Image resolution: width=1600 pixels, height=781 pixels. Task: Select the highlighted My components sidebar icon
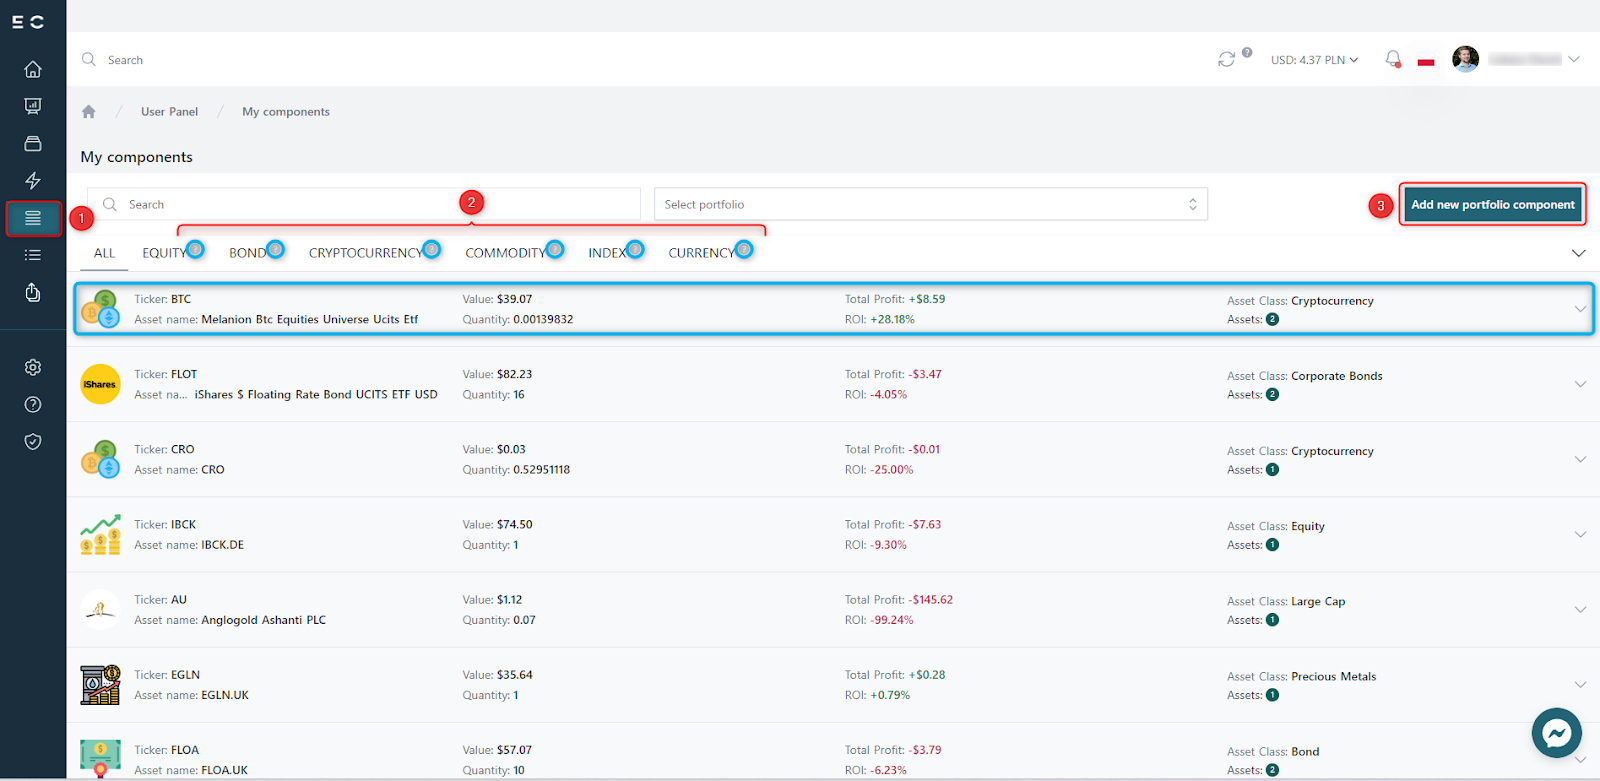(x=33, y=218)
